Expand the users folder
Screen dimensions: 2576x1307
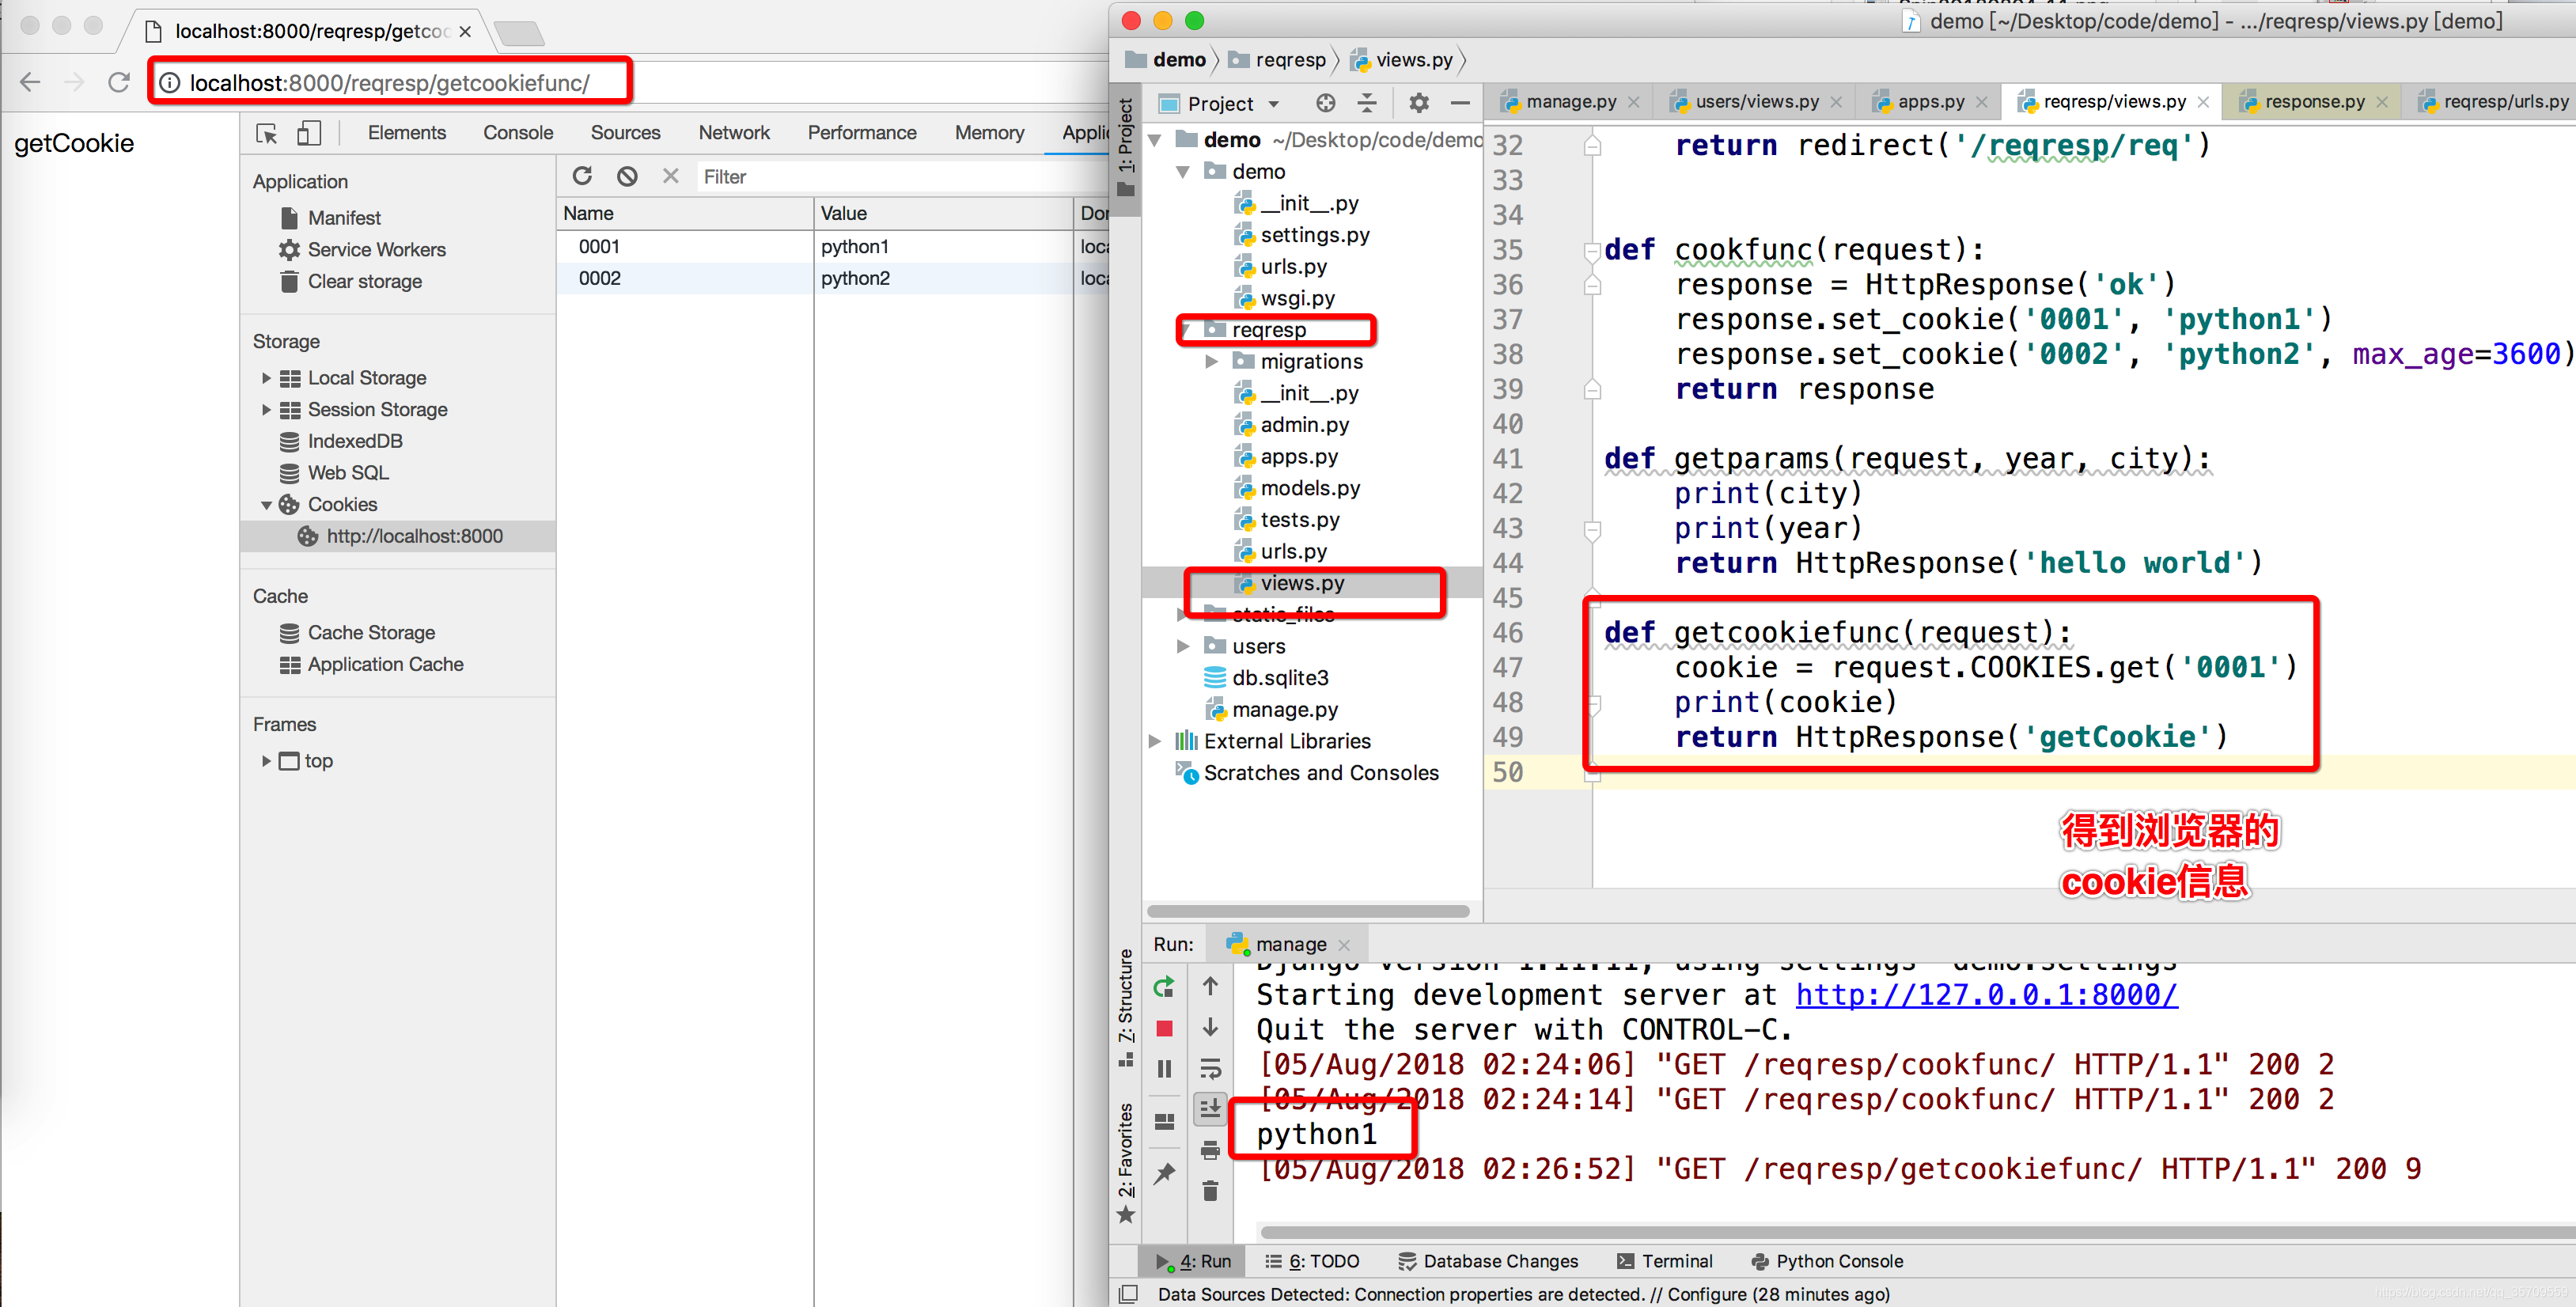[1183, 647]
